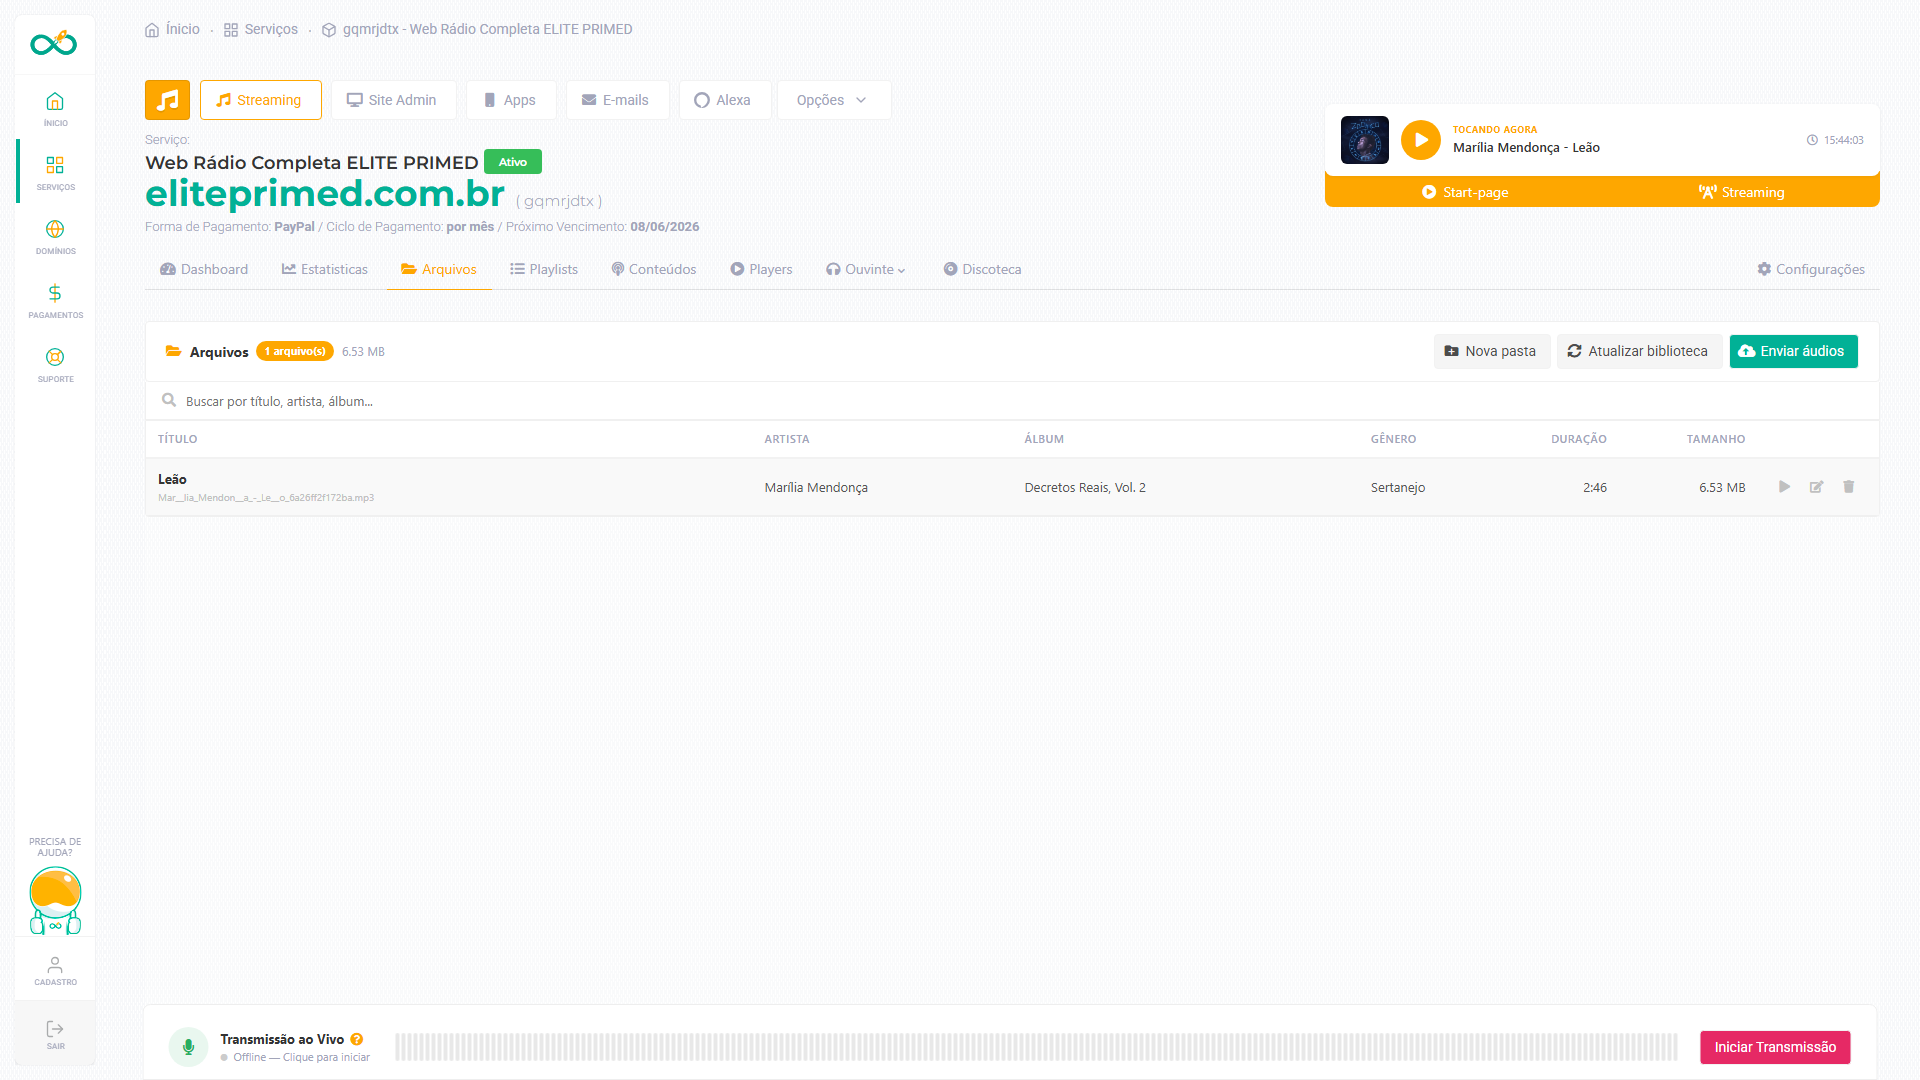Image resolution: width=1920 pixels, height=1080 pixels.
Task: Create a Nova pasta folder
Action: coord(1491,351)
